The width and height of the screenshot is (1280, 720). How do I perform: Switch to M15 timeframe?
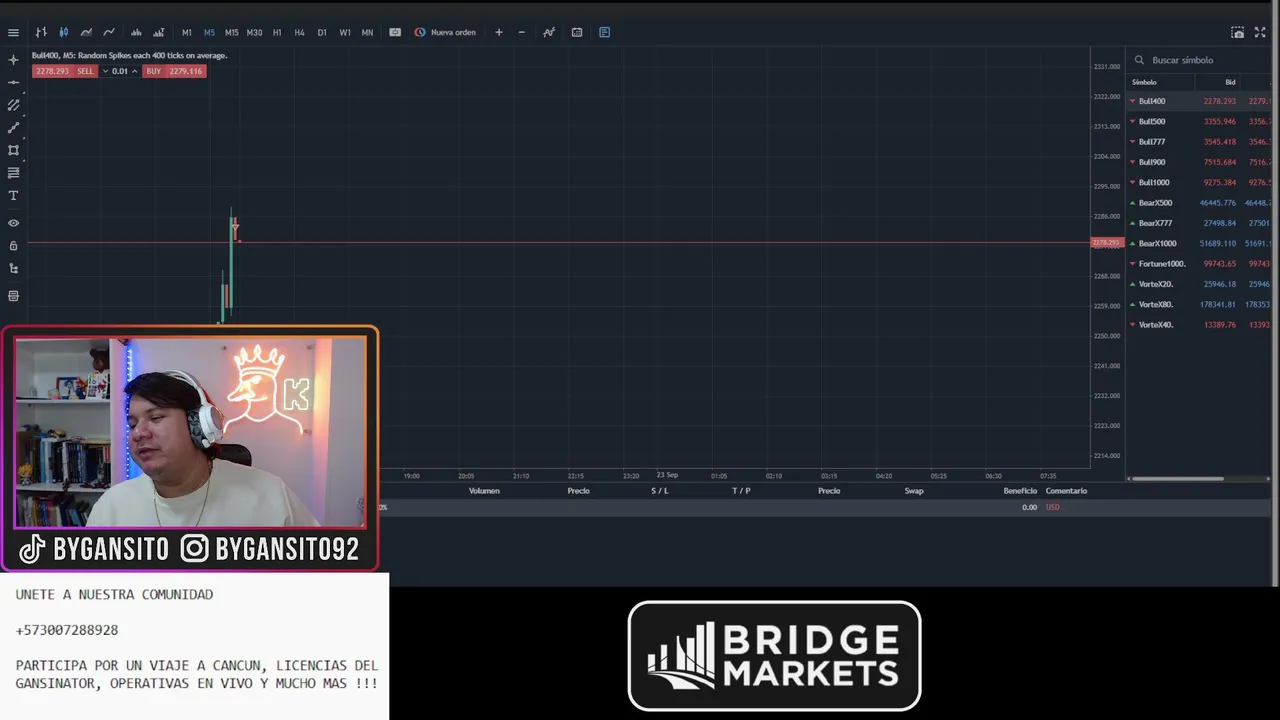(x=231, y=32)
